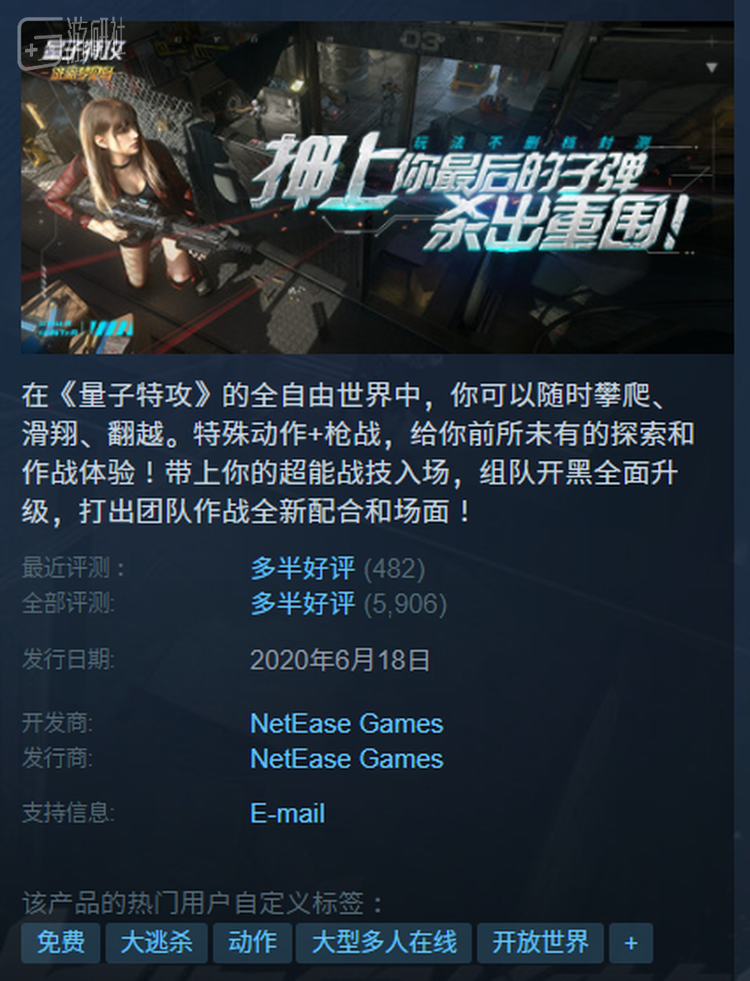Click the 最近评测 label
Screen dimensions: 750x981
click(x=73, y=568)
